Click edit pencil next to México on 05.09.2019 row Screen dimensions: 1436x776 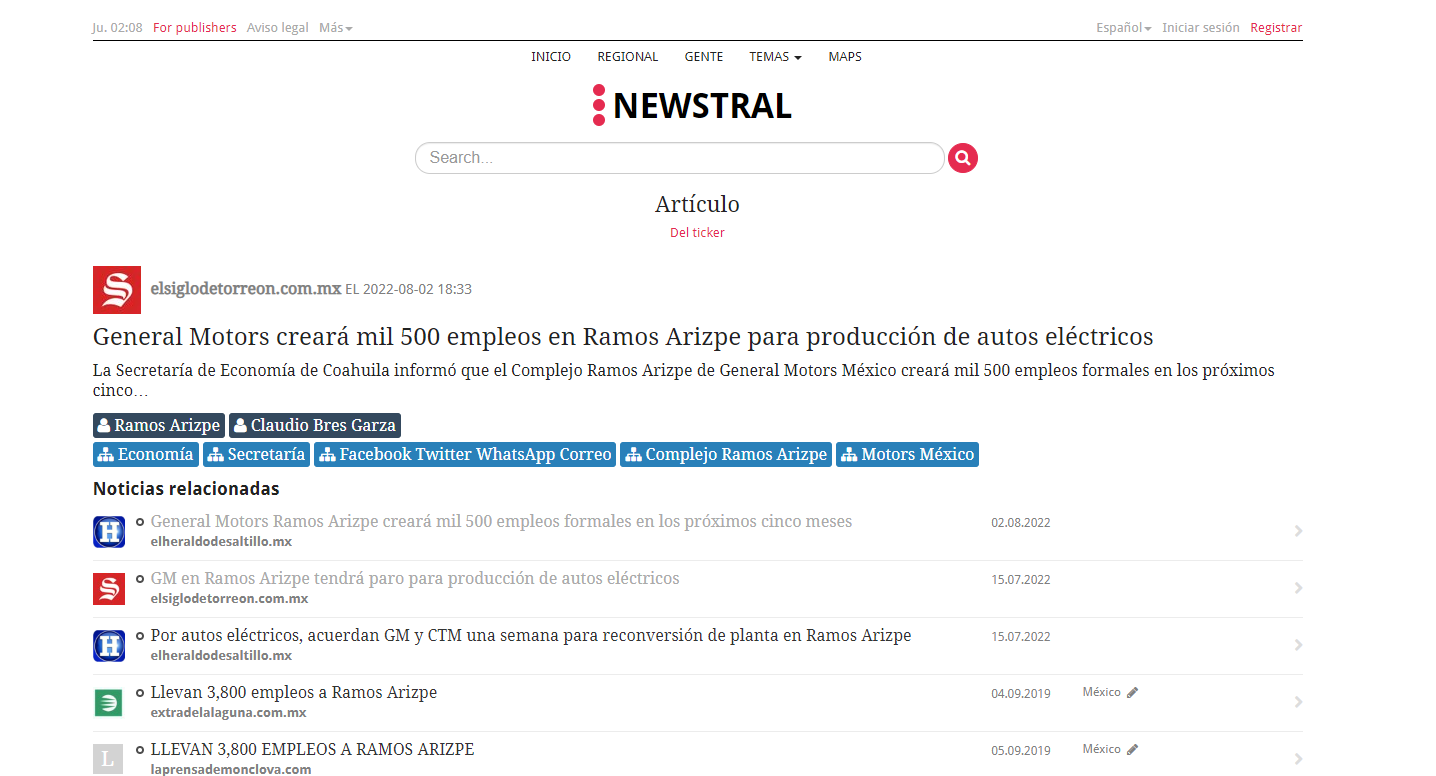click(1132, 749)
